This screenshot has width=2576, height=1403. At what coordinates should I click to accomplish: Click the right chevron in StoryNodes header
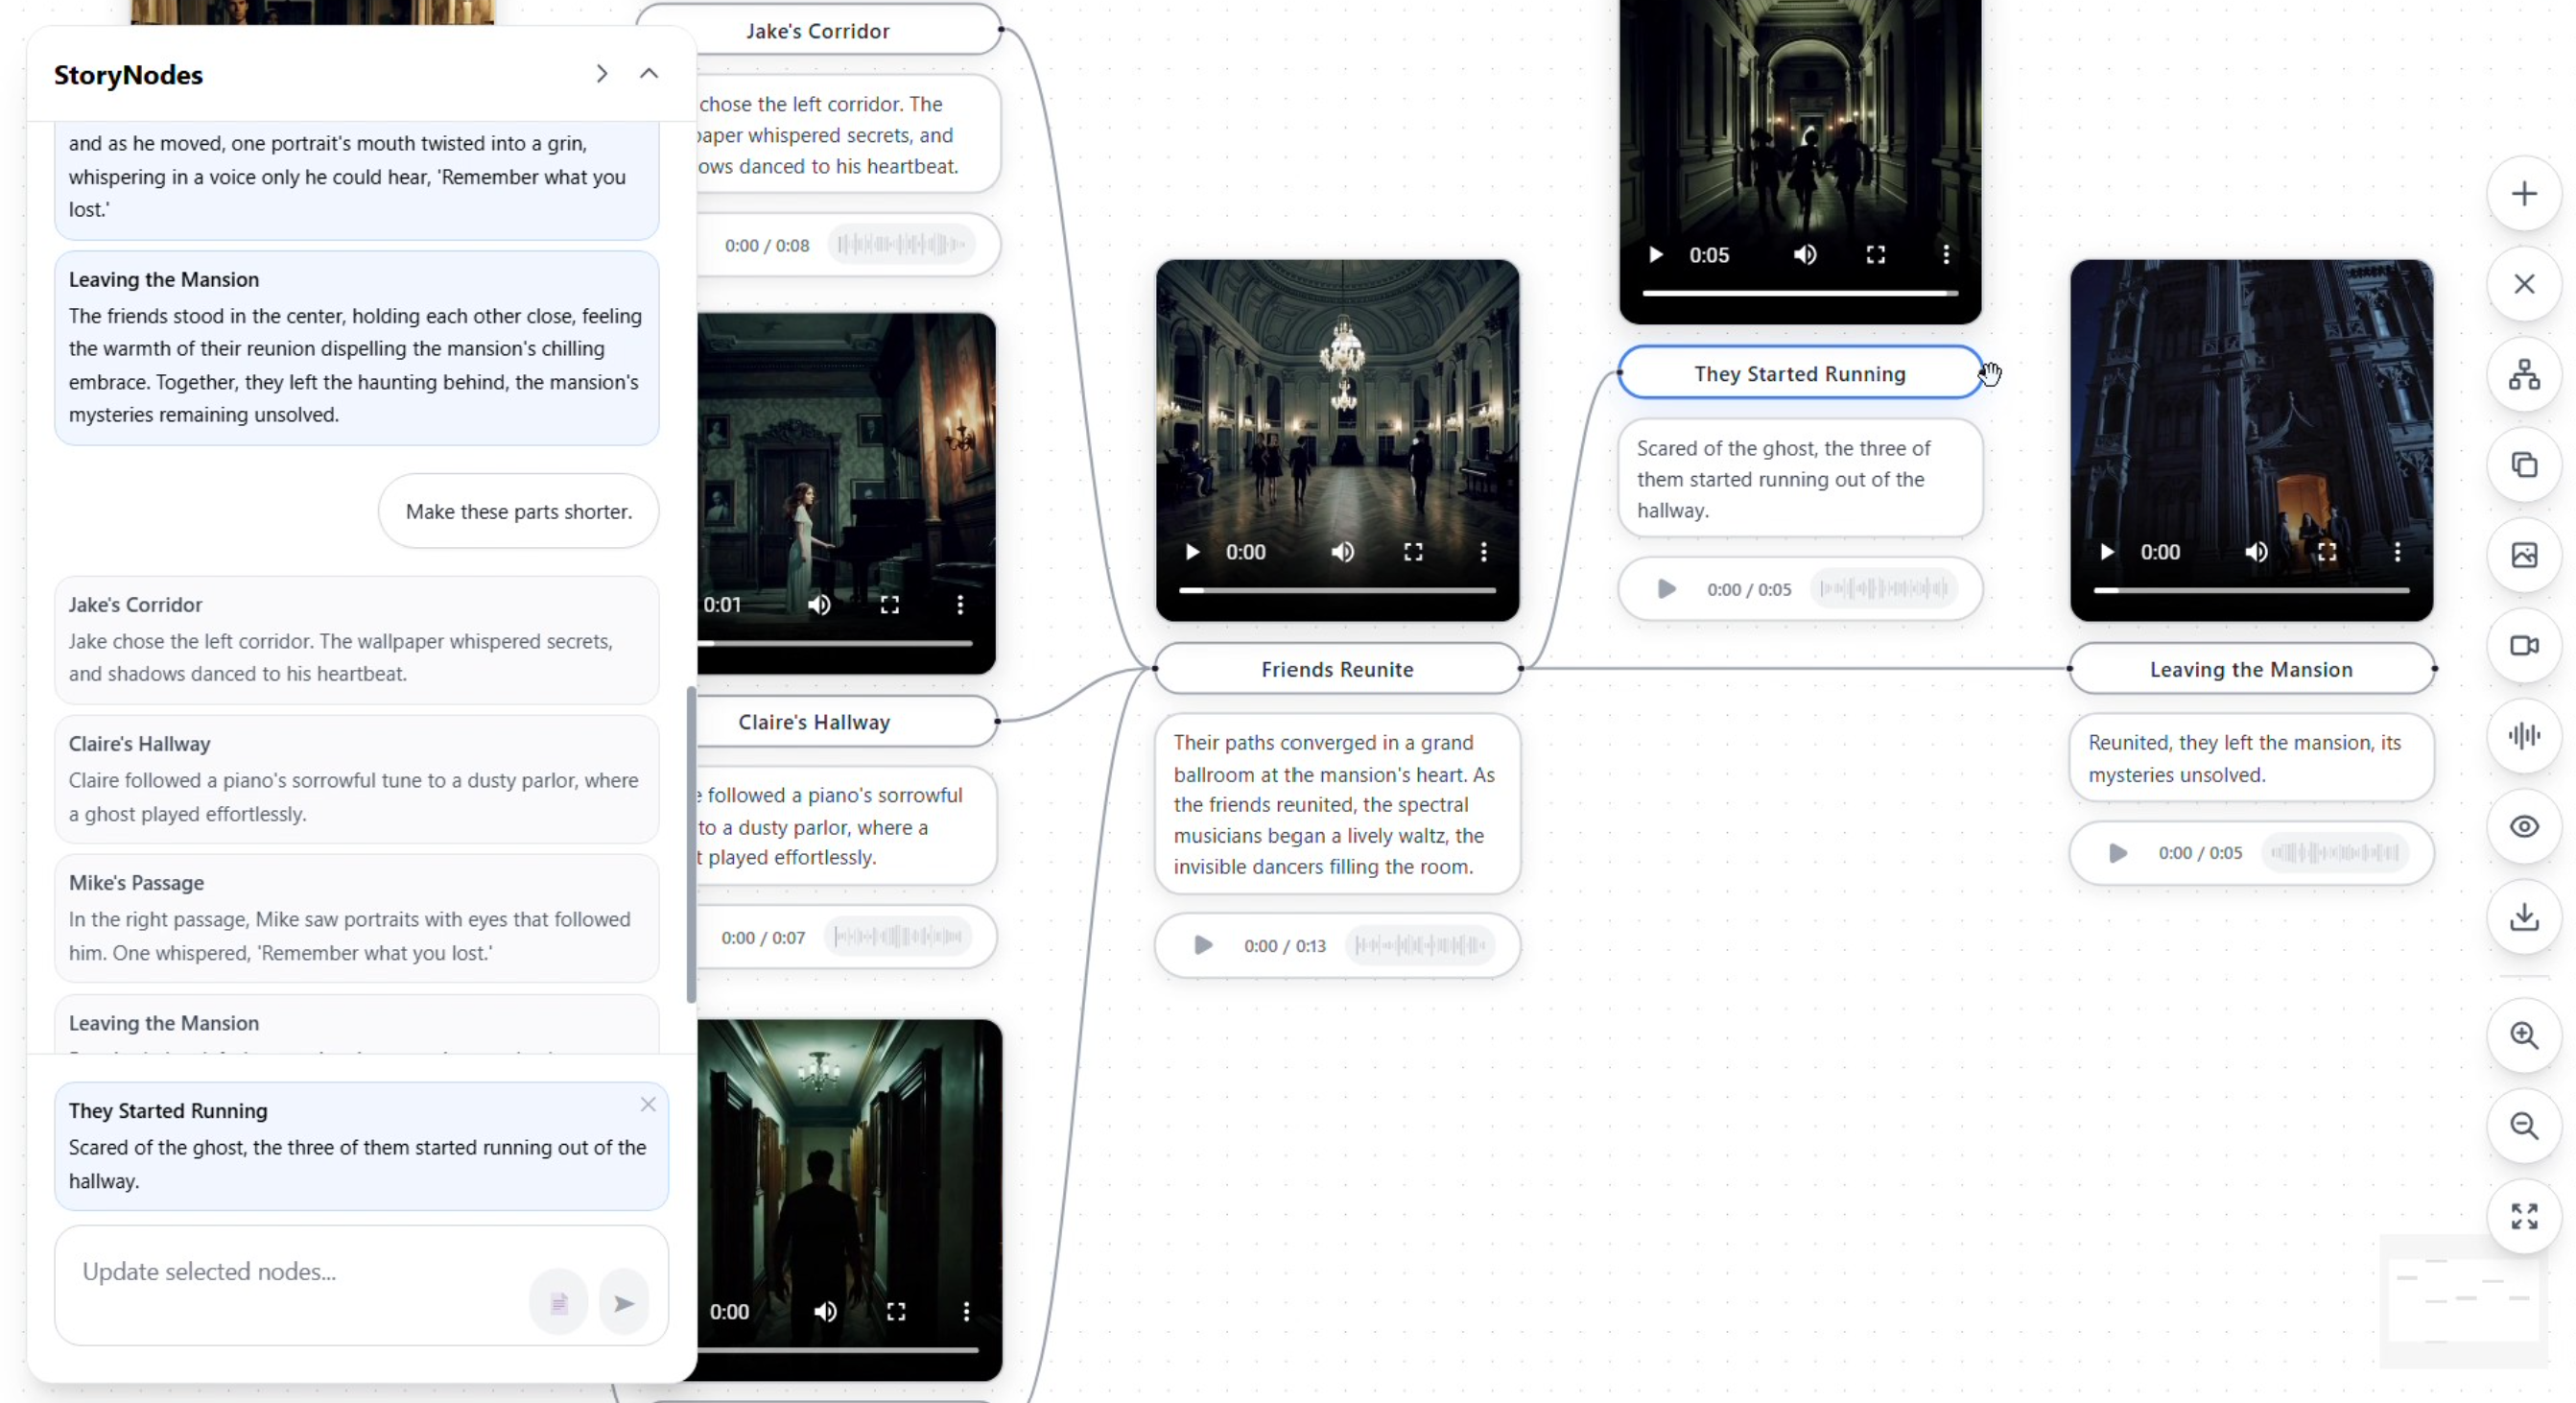(x=602, y=74)
